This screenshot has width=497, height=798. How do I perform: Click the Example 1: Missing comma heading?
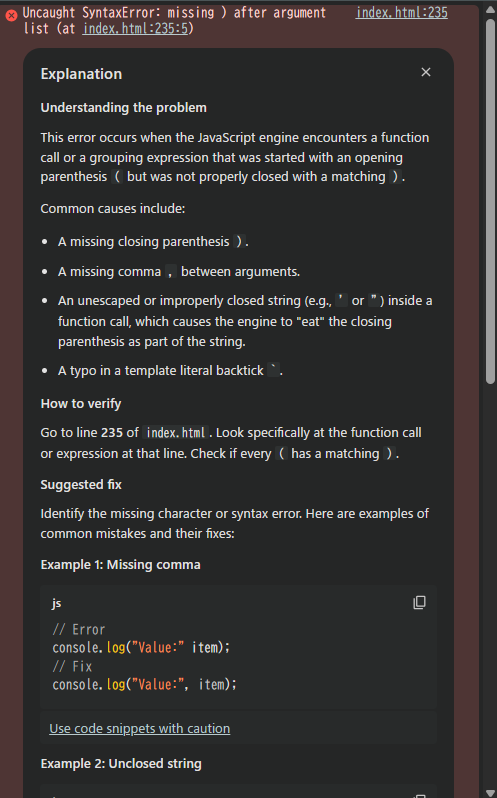121,564
